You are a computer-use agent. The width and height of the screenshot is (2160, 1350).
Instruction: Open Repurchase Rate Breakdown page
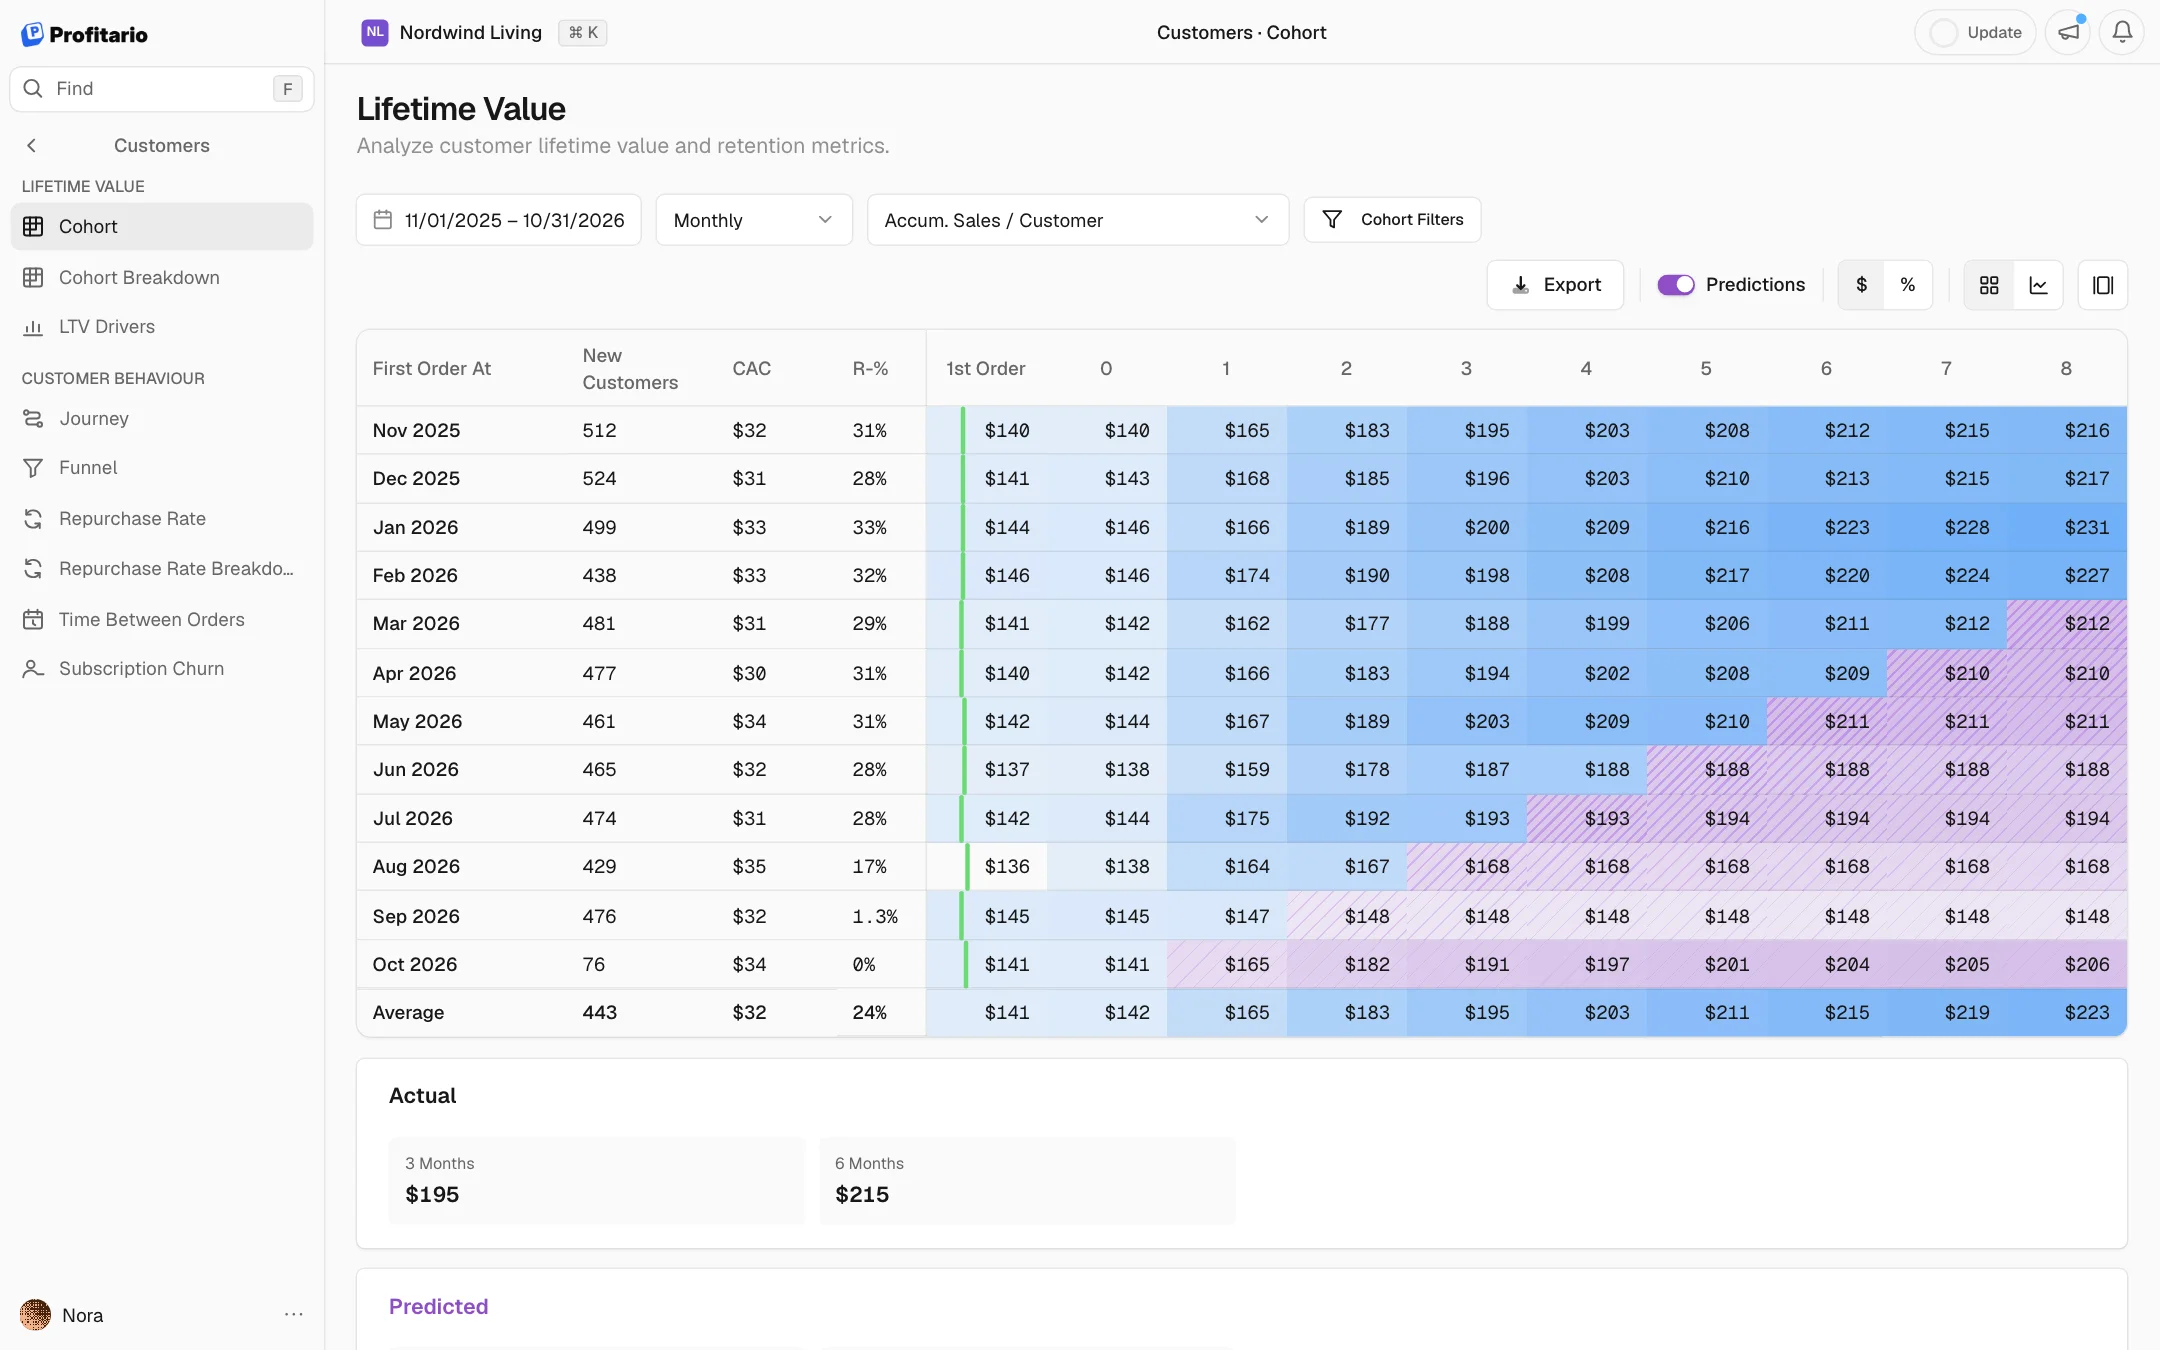point(162,569)
